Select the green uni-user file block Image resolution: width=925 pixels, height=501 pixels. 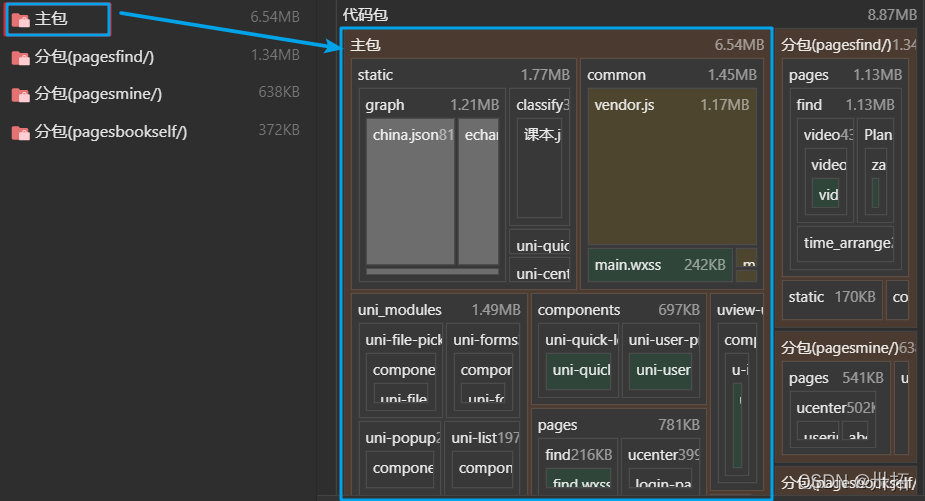coord(660,371)
